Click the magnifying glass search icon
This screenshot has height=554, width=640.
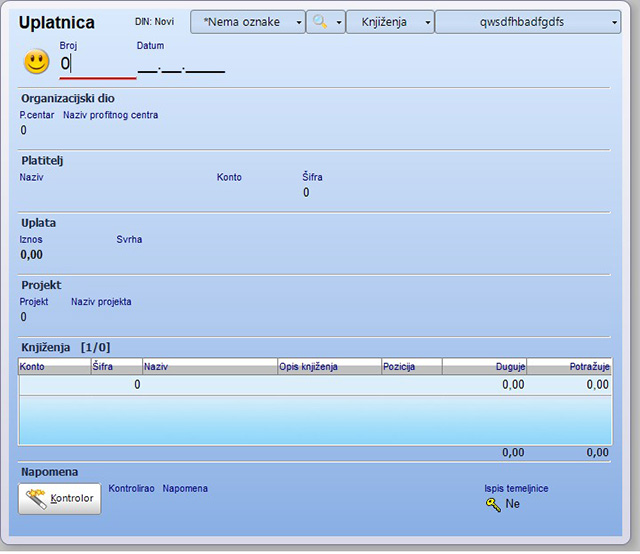pyautogui.click(x=319, y=22)
